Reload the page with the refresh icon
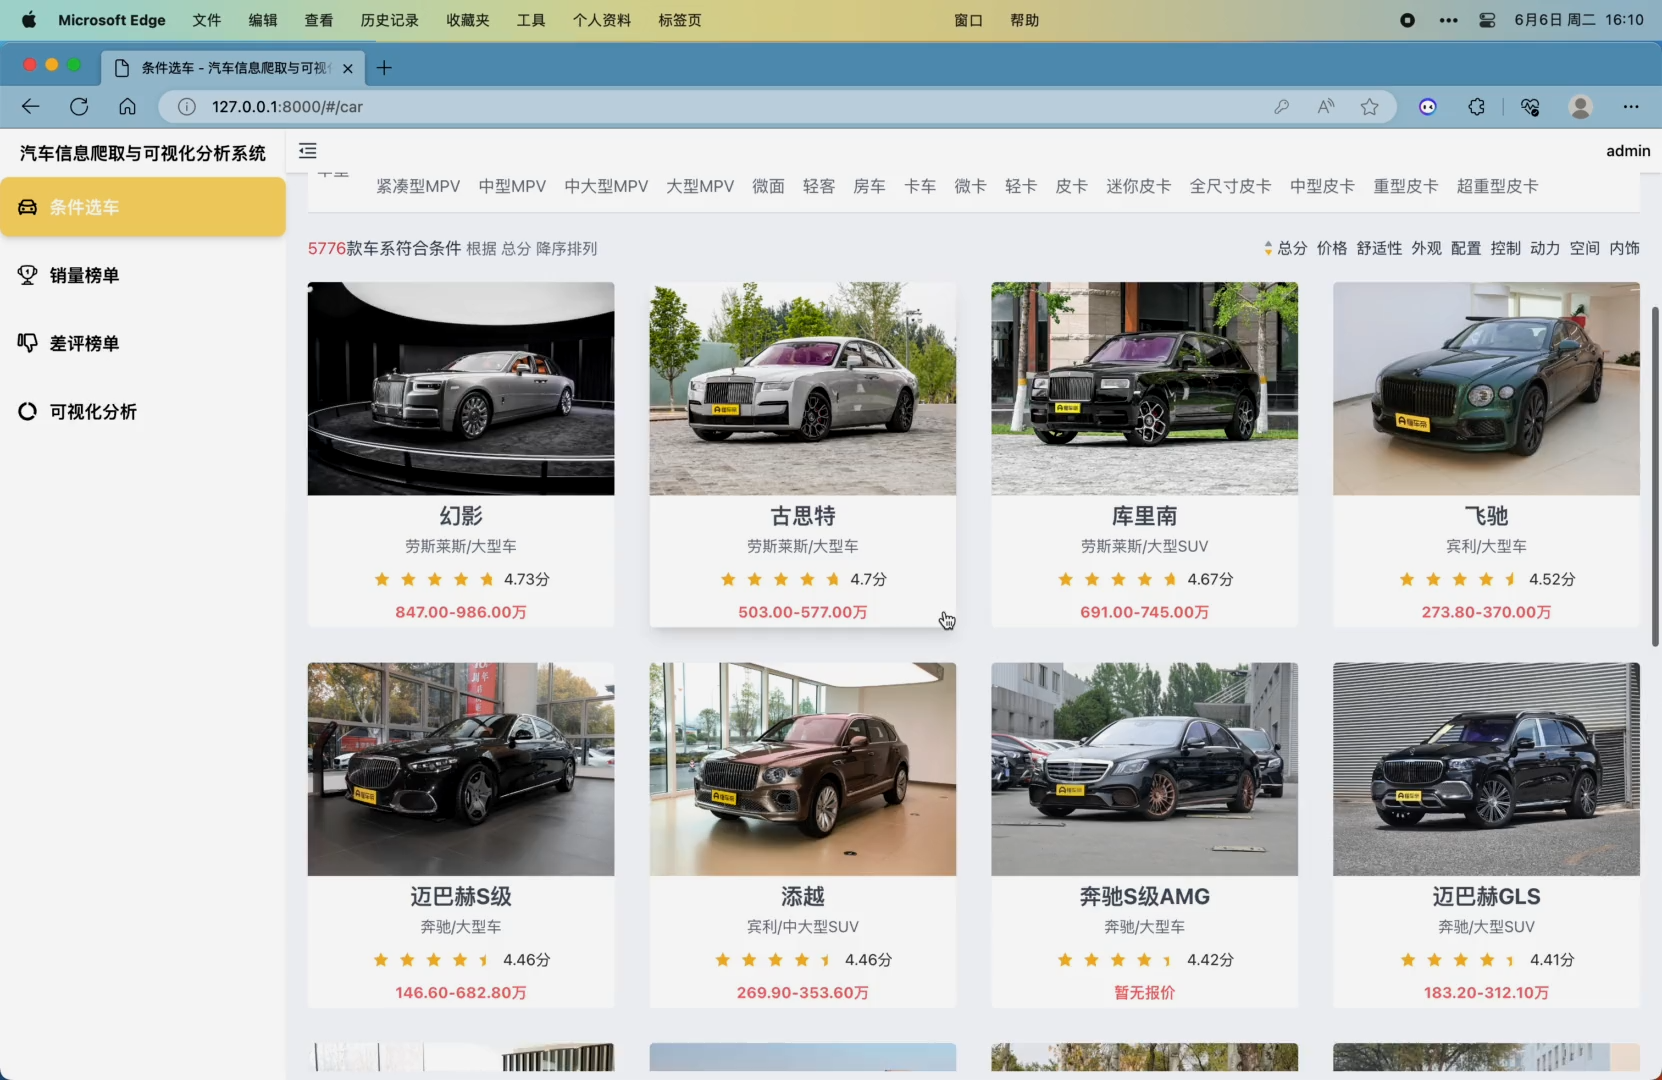 coord(79,107)
